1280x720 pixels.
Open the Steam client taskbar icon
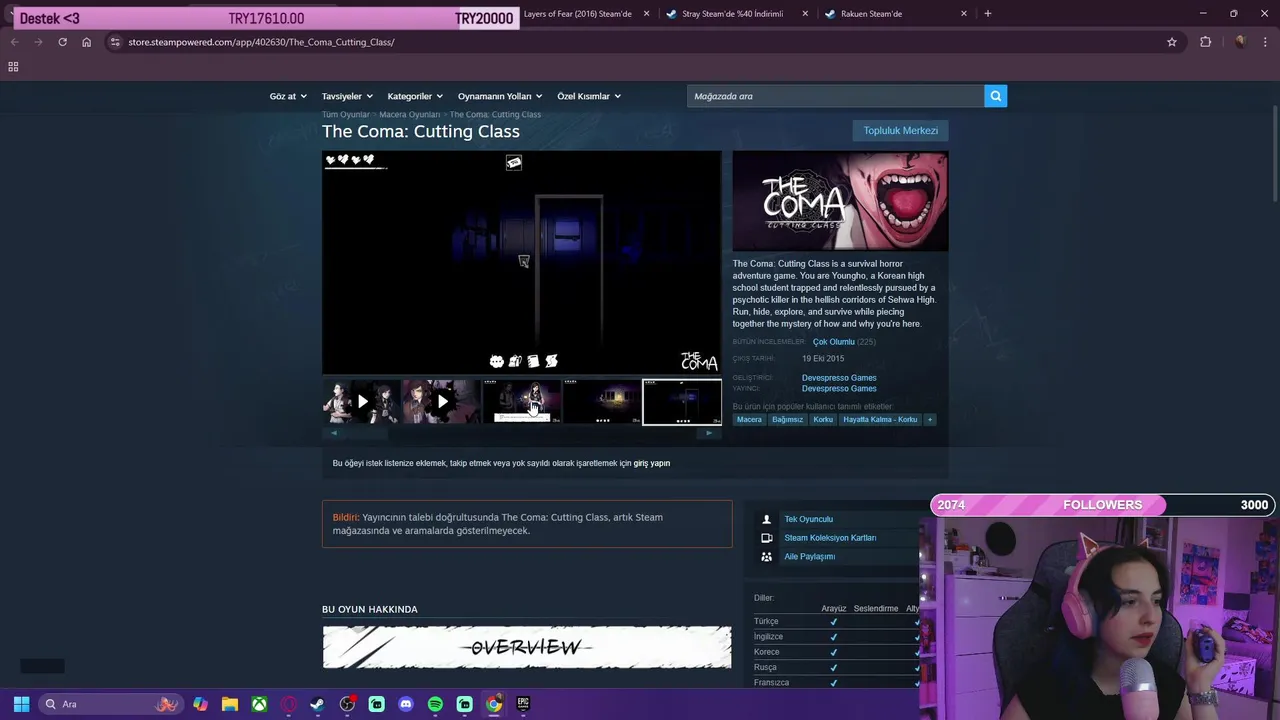tap(317, 704)
